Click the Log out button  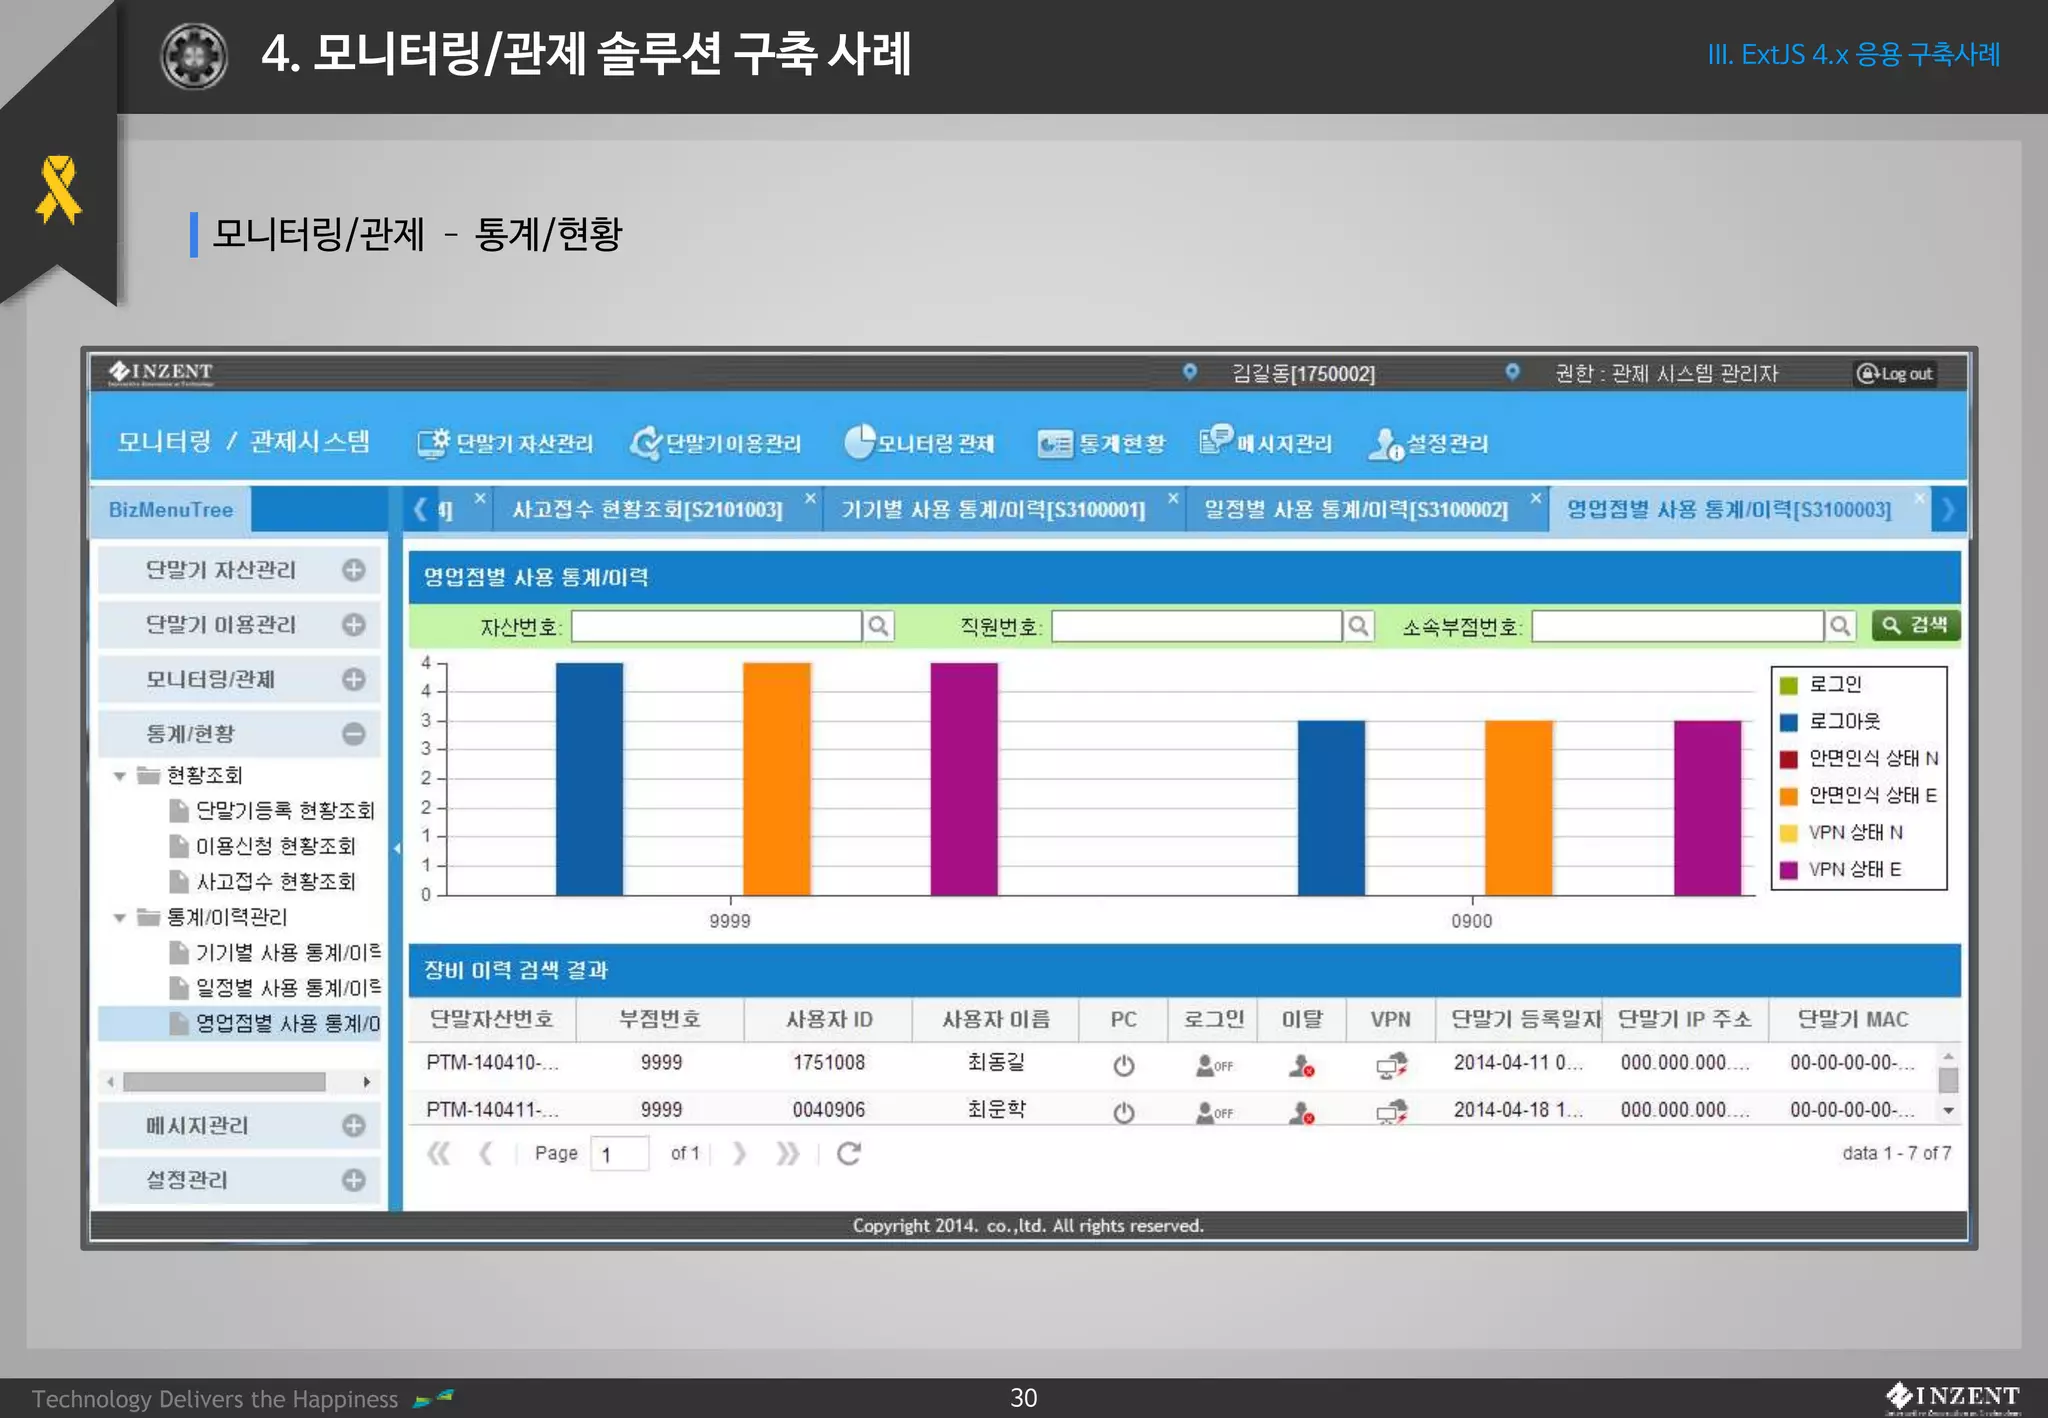coord(1895,373)
